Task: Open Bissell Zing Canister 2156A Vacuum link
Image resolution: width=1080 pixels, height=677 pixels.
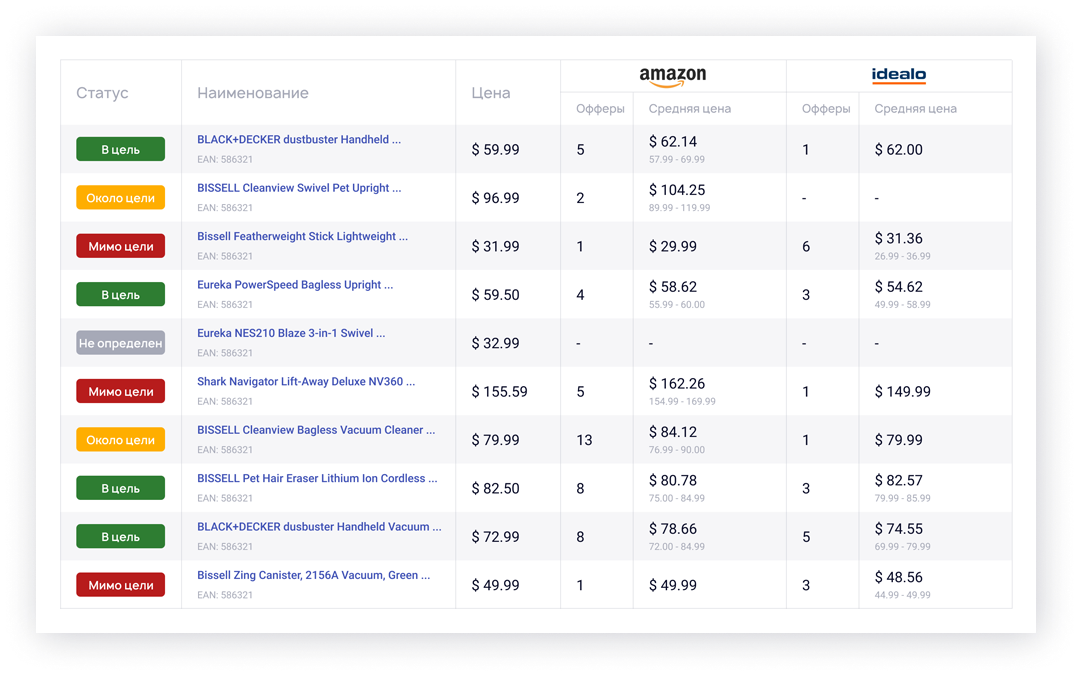Action: (313, 576)
